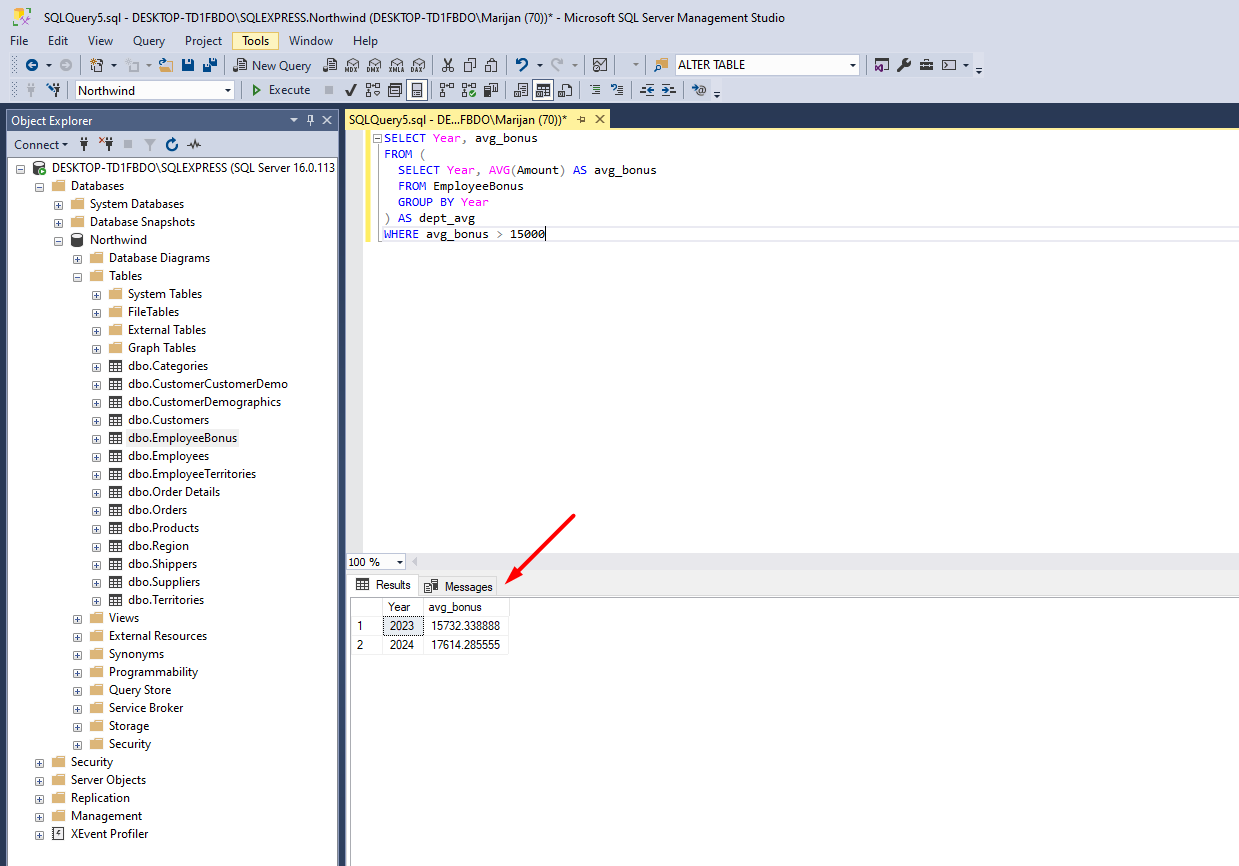This screenshot has height=866, width=1239.
Task: Expand the Programmability folder
Action: [78, 672]
